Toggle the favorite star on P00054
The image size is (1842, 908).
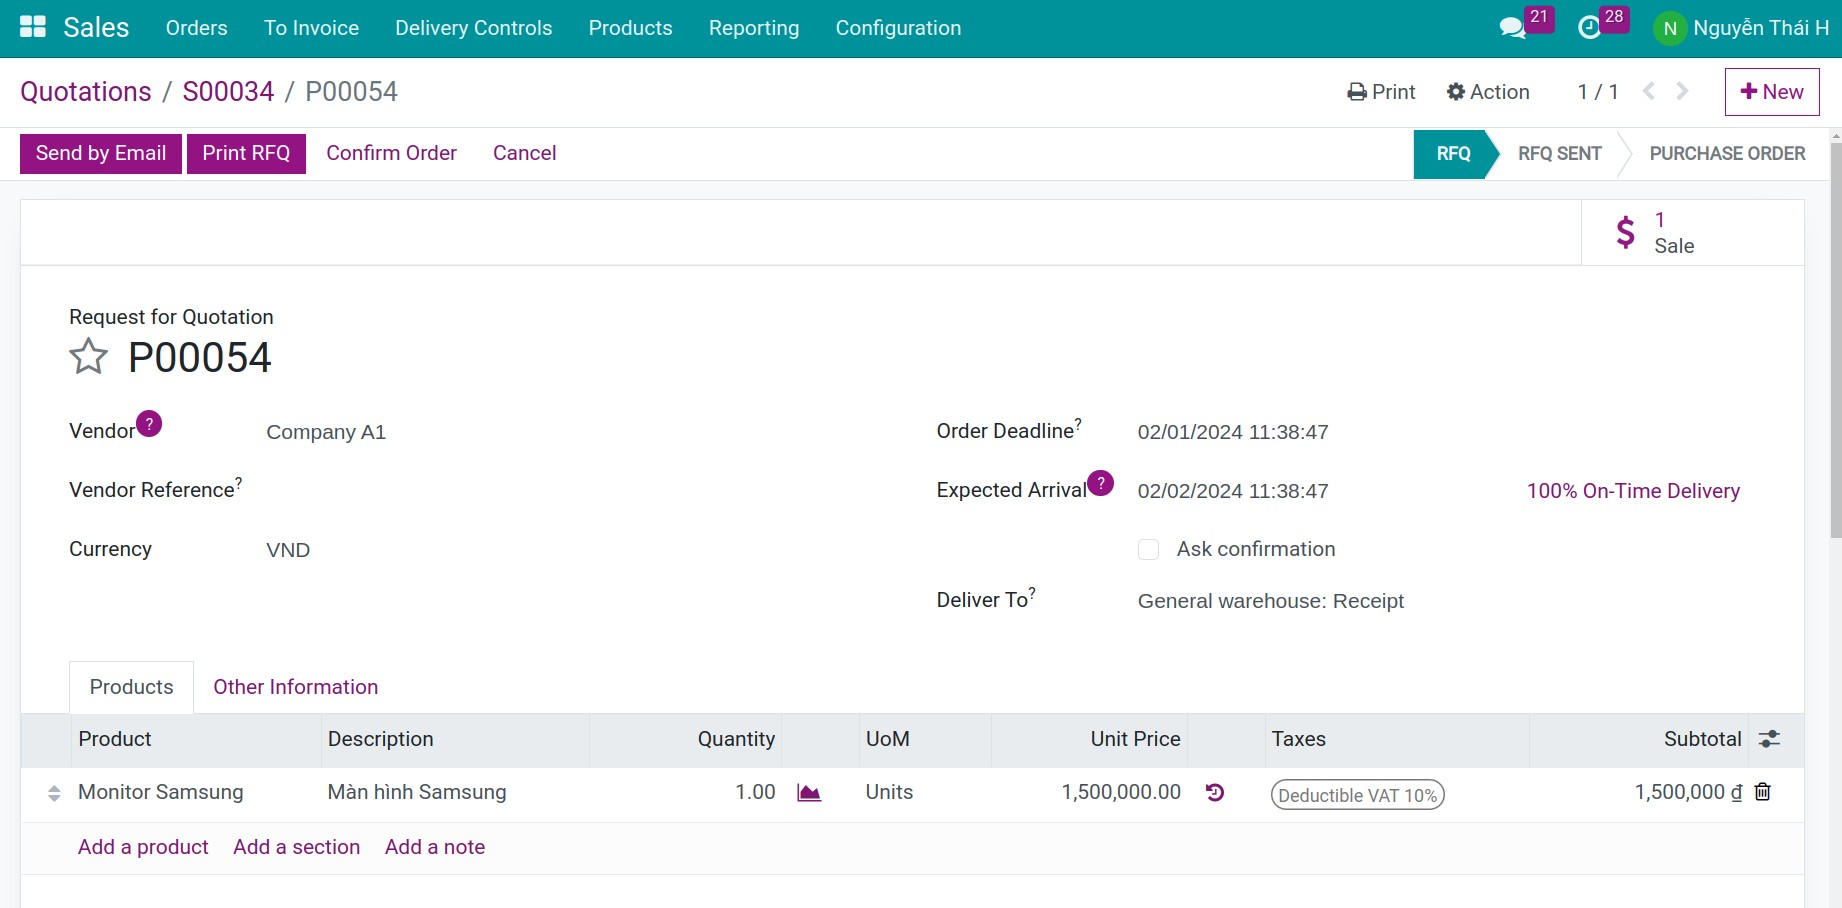[89, 357]
